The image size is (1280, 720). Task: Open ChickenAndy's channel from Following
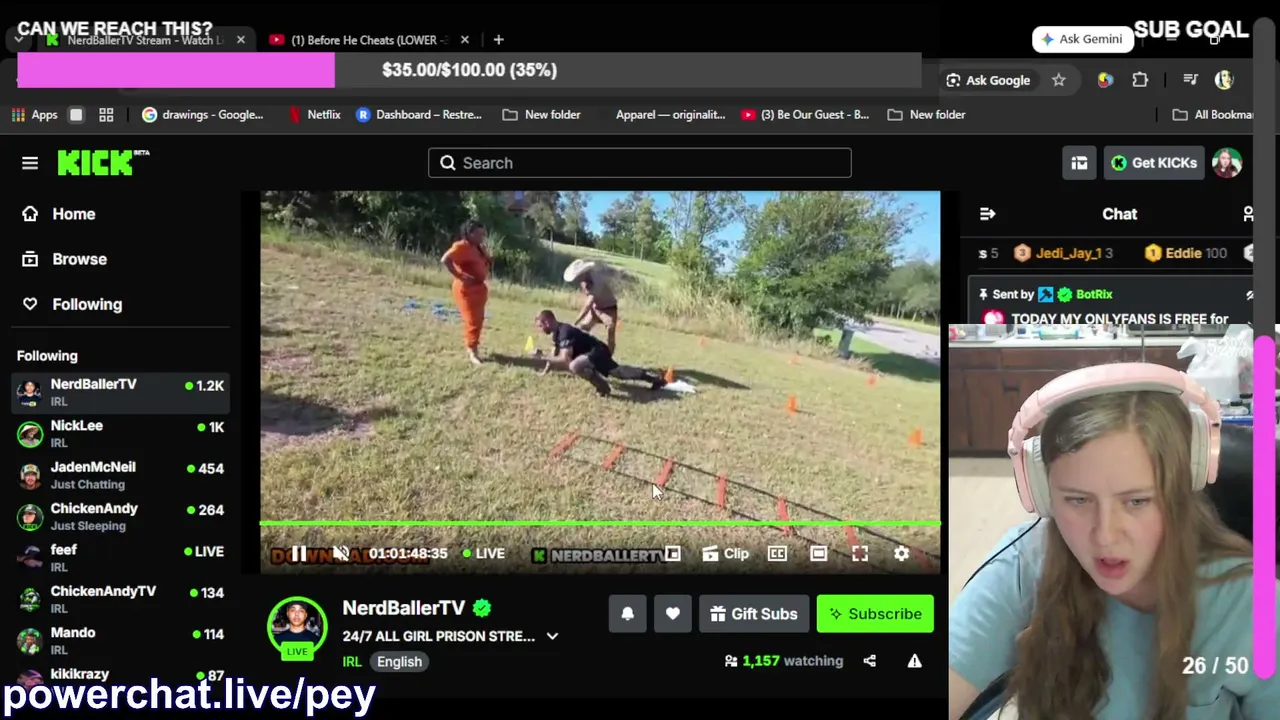pos(120,517)
